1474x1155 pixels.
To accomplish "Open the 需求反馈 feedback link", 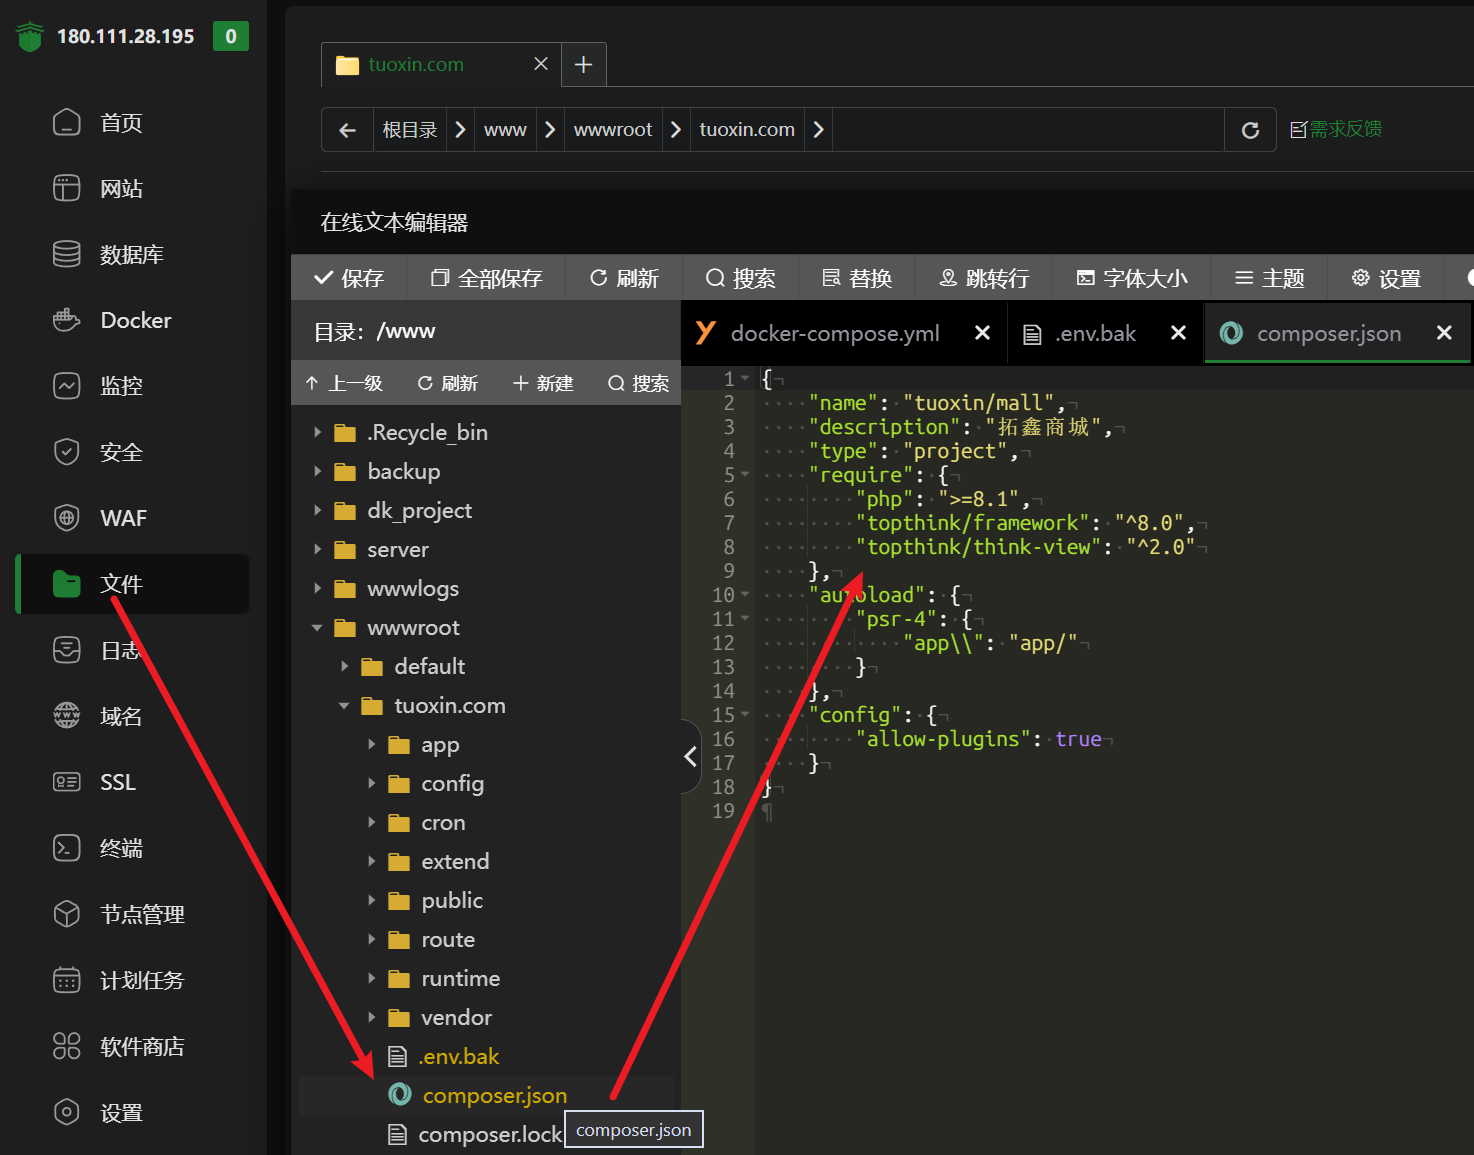I will (x=1336, y=129).
